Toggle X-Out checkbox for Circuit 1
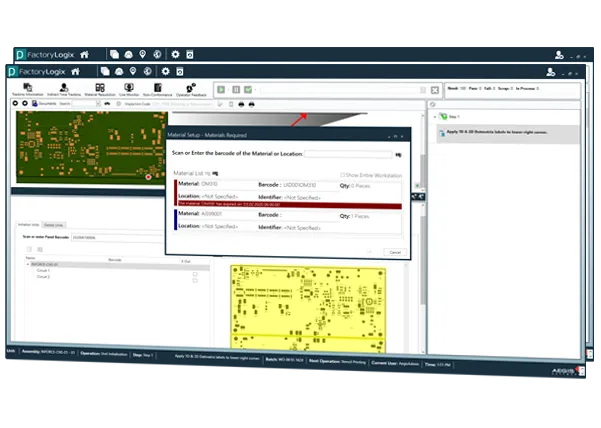Image resolution: width=601 pixels, height=428 pixels. [195, 274]
